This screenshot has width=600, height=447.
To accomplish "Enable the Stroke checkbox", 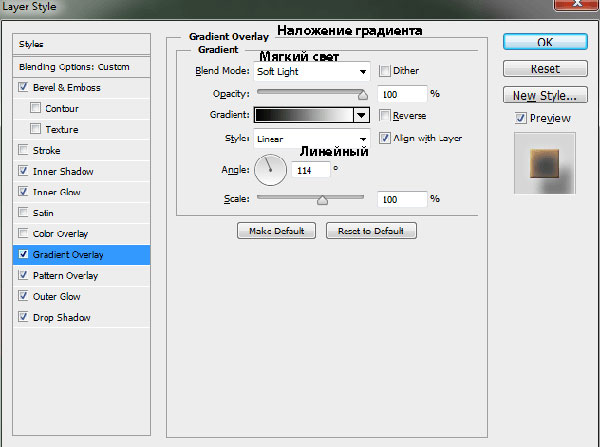I will coord(23,150).
